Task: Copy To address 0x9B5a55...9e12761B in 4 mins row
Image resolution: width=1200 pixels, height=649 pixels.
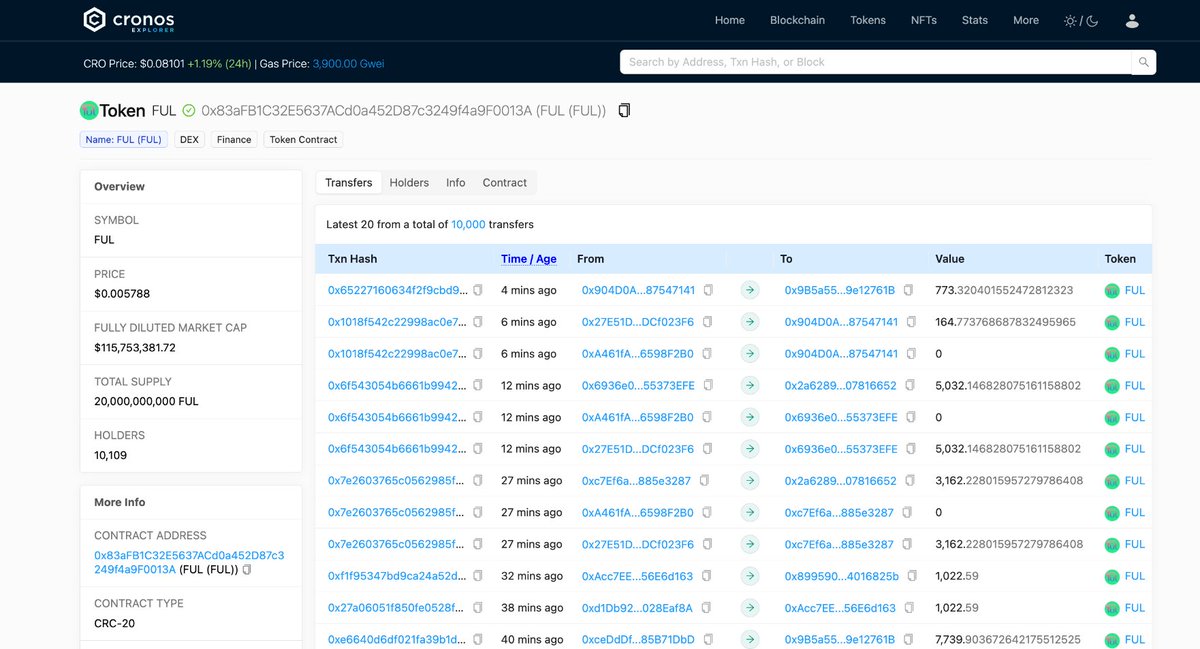Action: (x=908, y=290)
